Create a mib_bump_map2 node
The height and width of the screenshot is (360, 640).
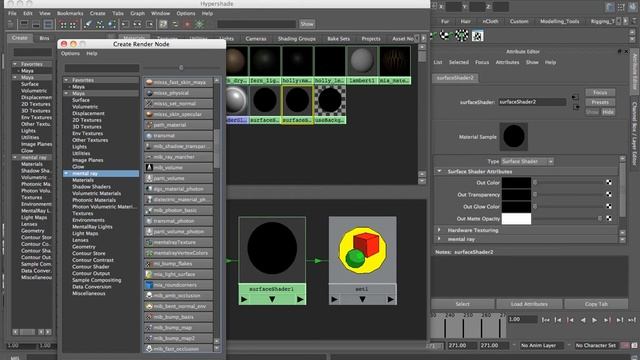tap(178, 338)
